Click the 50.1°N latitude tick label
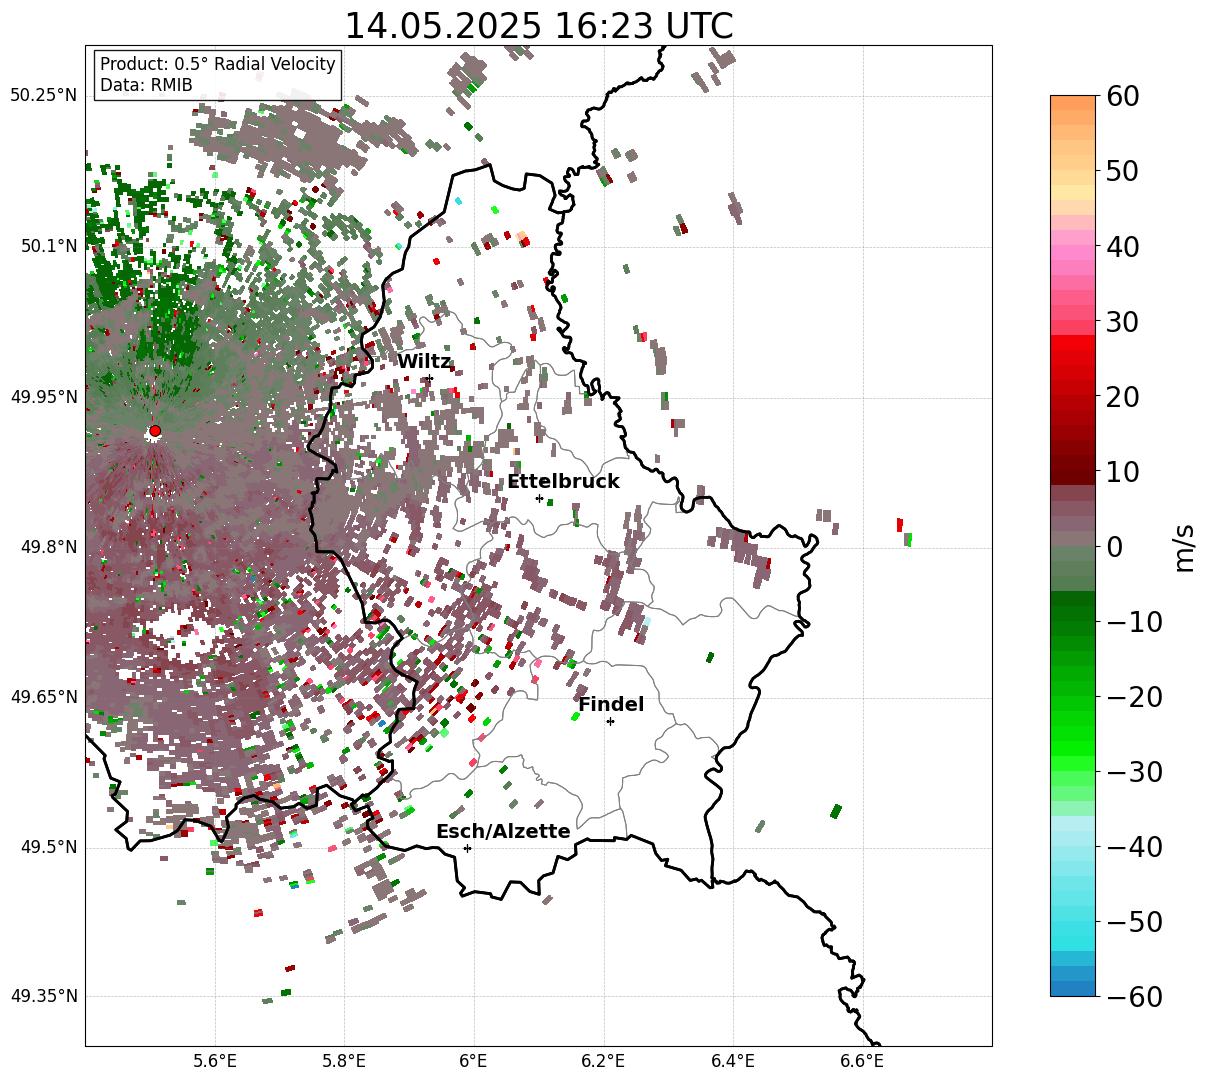Viewport: 1207px width, 1081px height. tap(48, 246)
